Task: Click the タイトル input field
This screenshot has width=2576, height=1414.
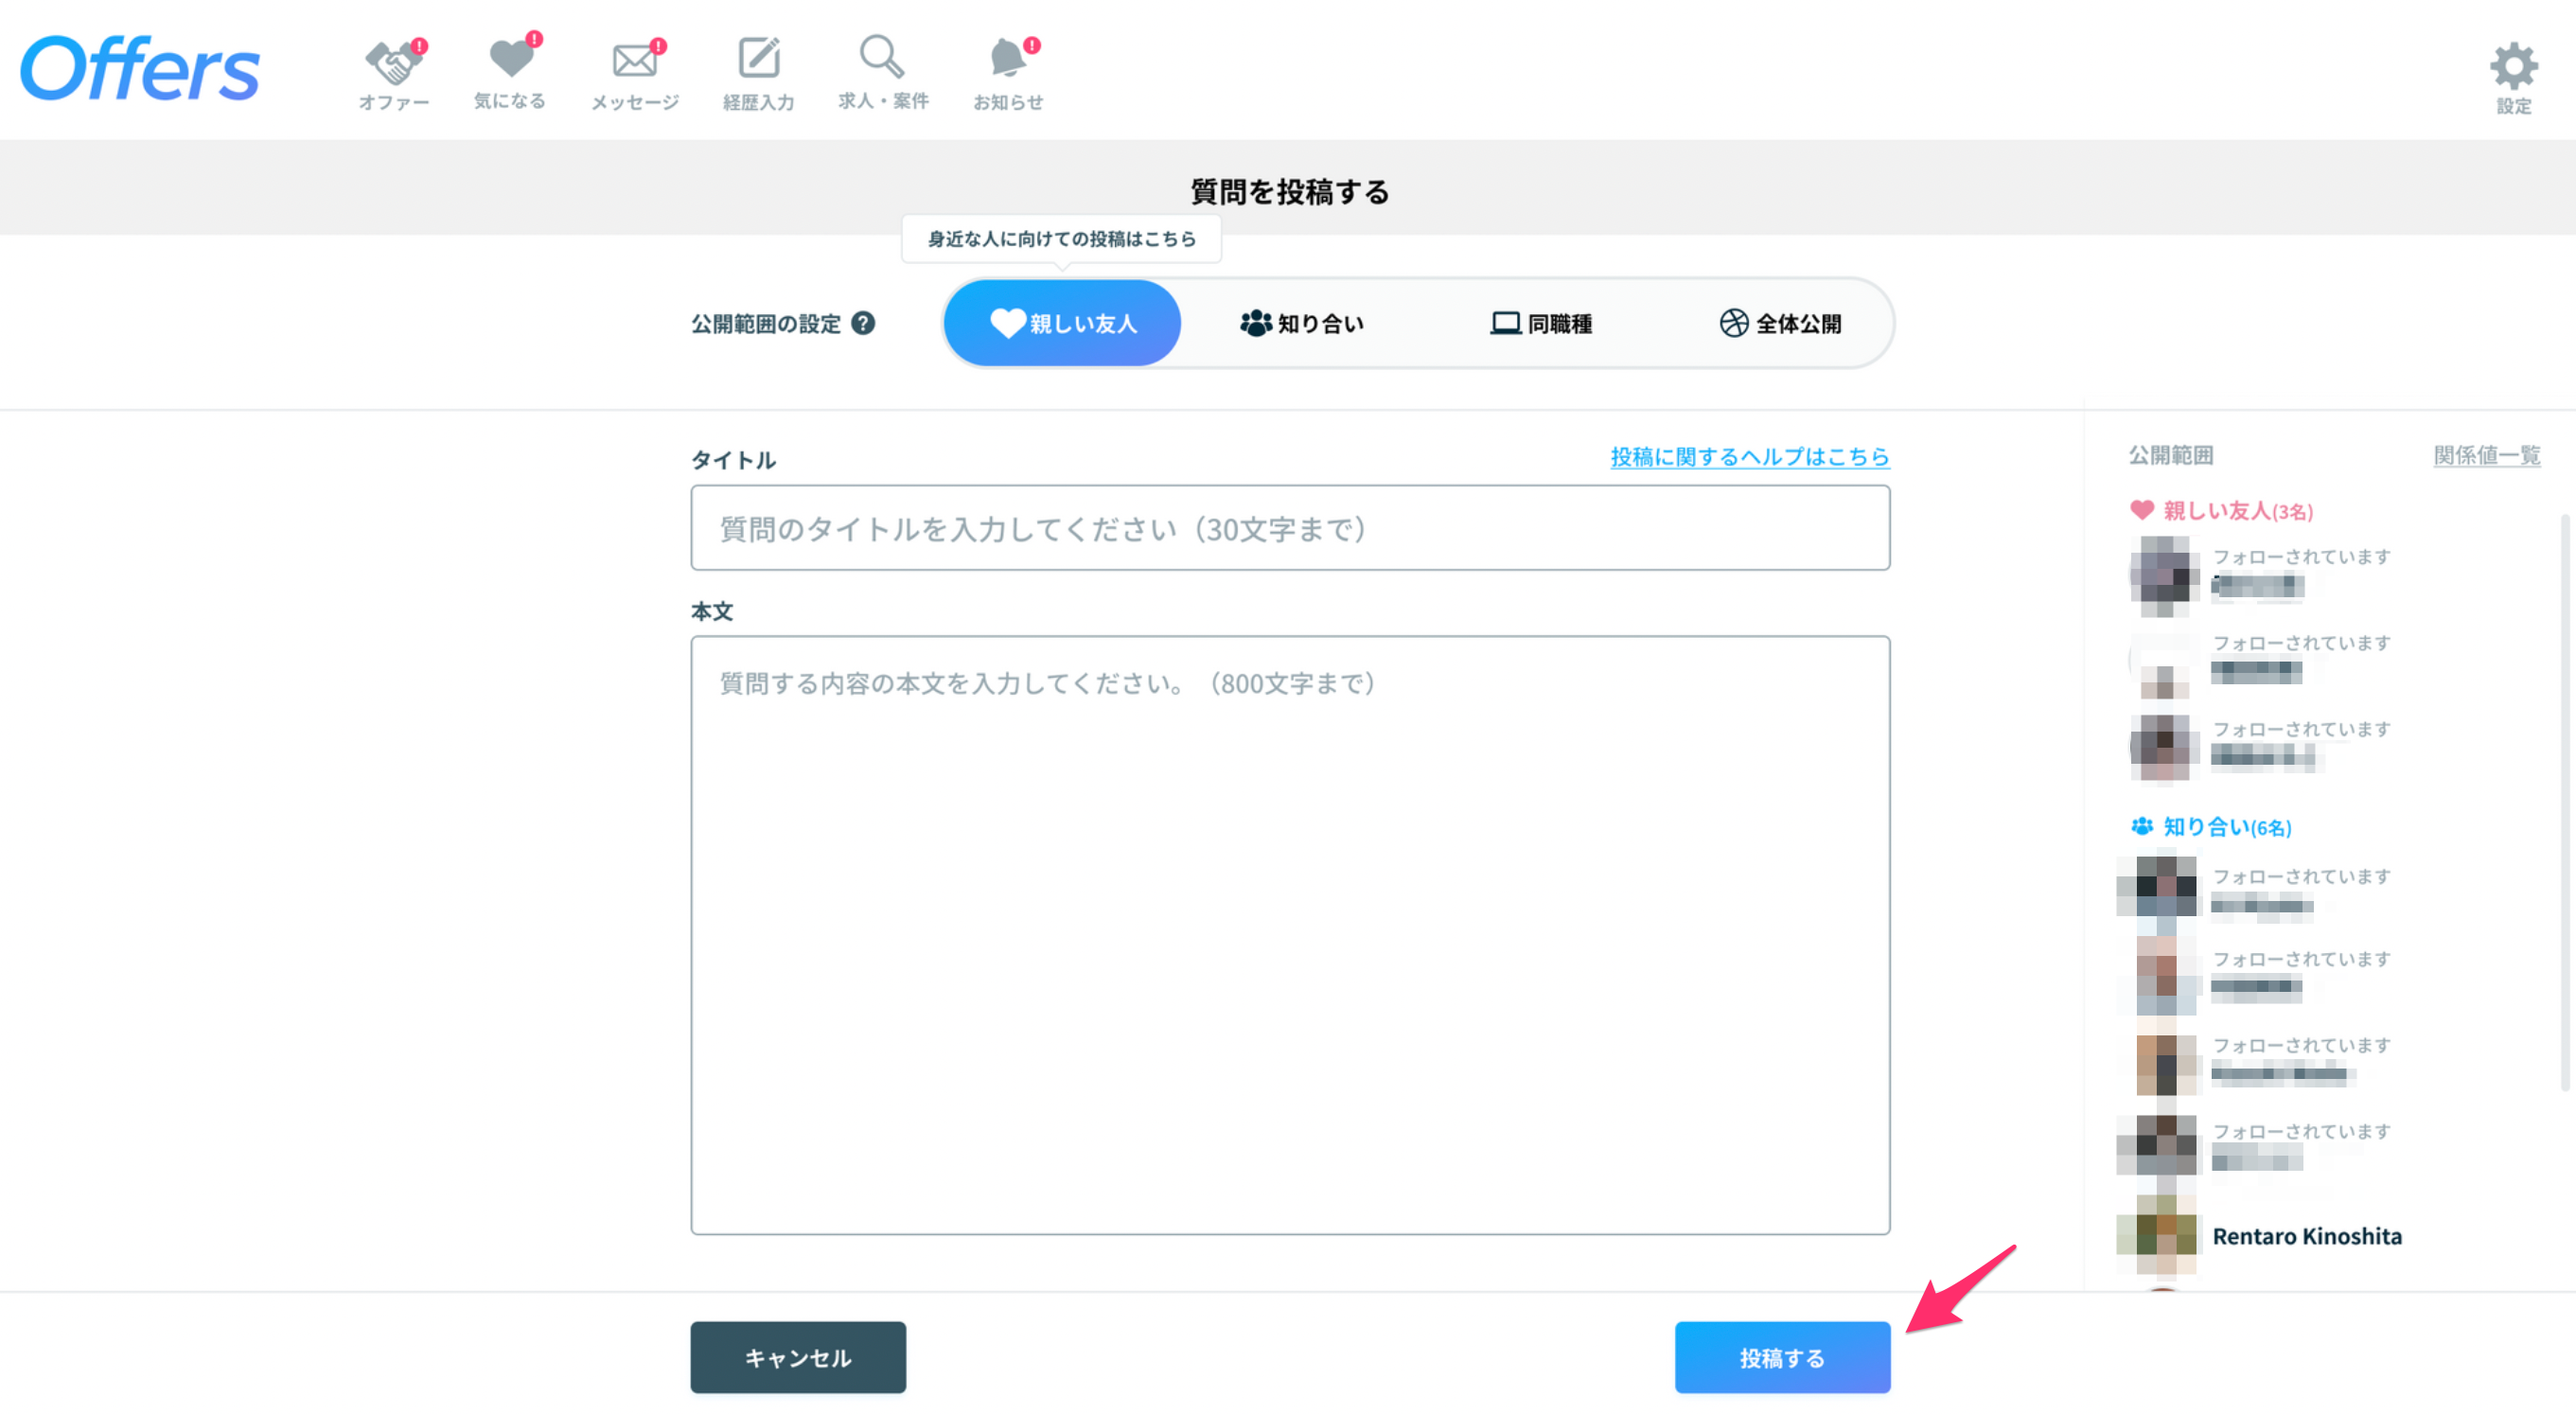Action: [1290, 528]
